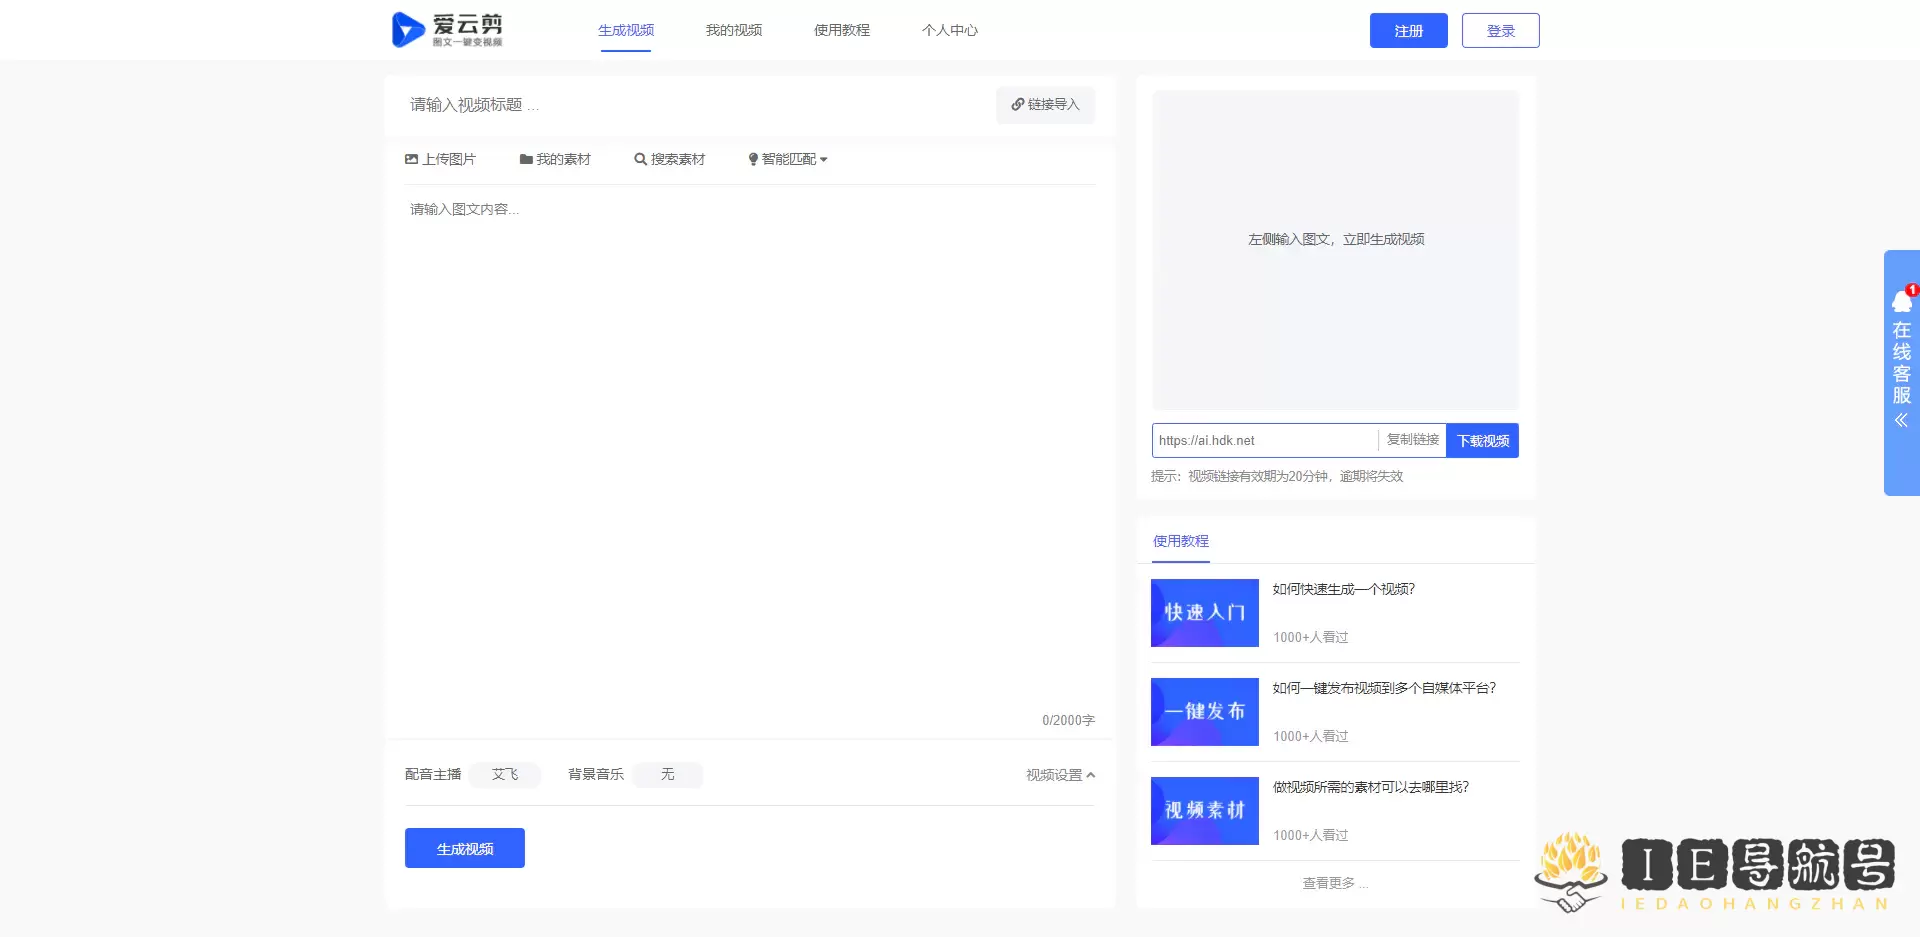Click the 注册 register button
This screenshot has height=937, width=1920.
click(1407, 30)
